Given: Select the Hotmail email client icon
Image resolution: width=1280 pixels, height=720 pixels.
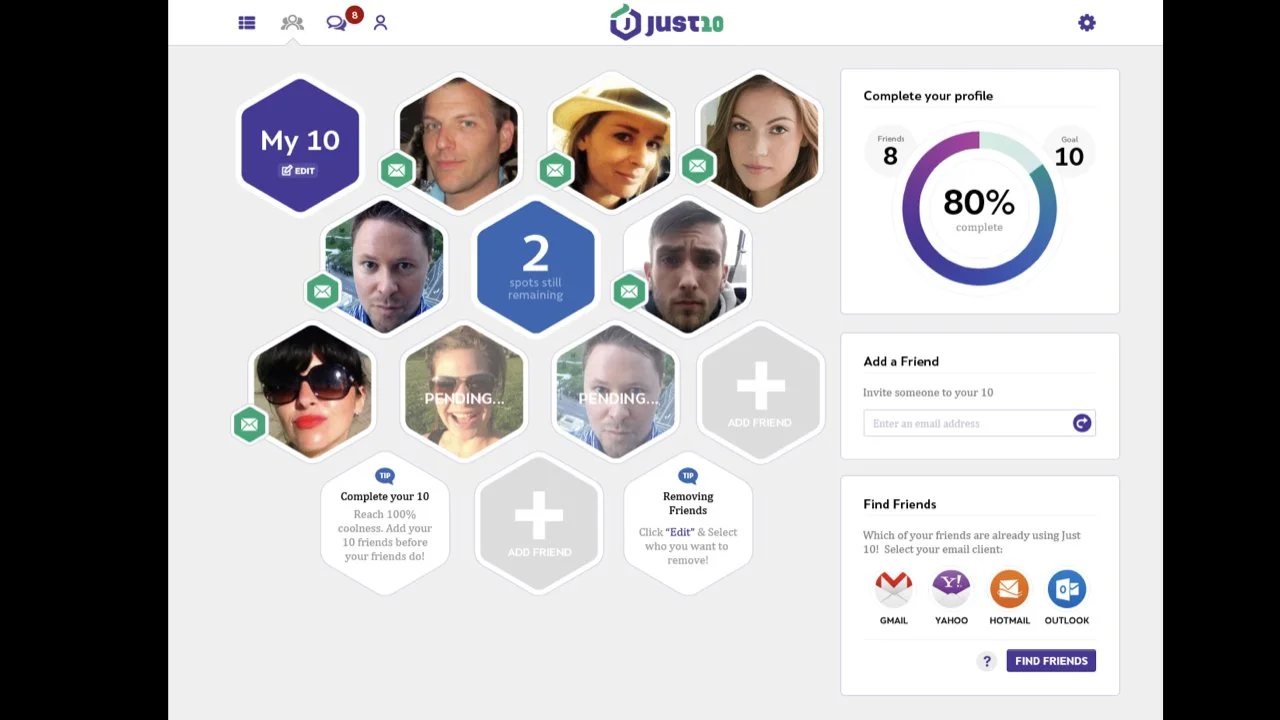Looking at the screenshot, I should tap(1009, 589).
